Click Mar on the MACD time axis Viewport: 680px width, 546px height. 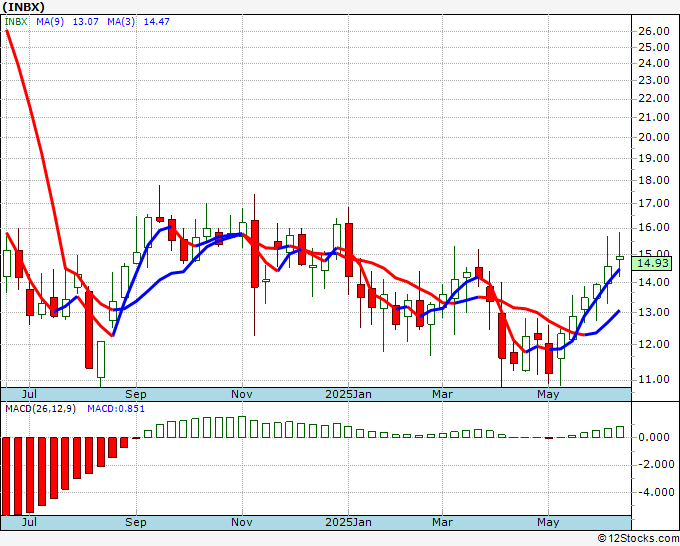coord(442,522)
